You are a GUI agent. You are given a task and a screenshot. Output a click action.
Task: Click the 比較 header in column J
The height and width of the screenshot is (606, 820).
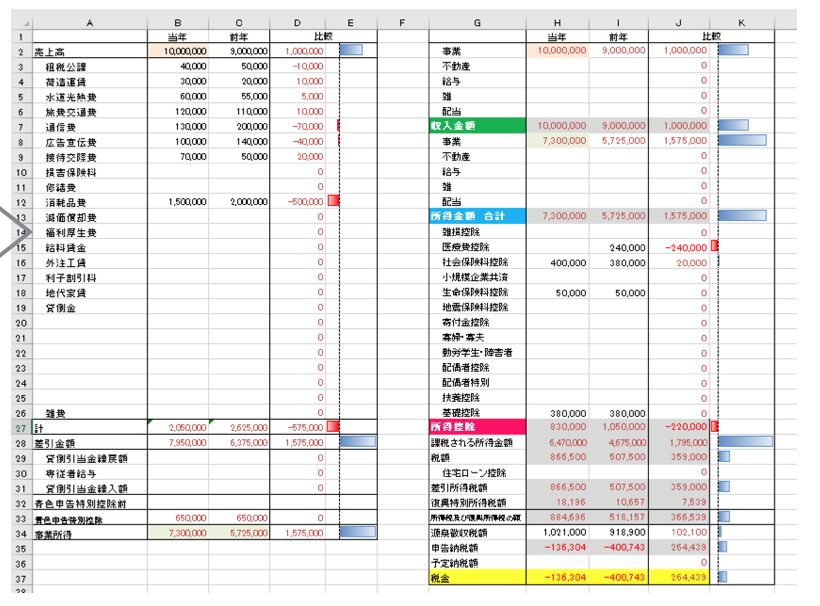[711, 36]
